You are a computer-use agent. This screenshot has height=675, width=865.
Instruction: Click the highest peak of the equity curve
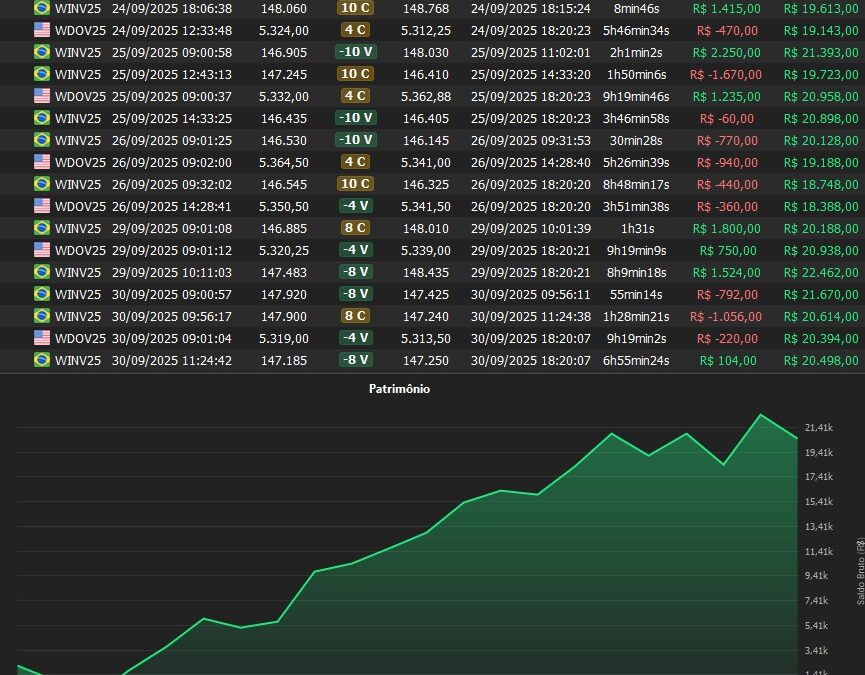tap(761, 415)
